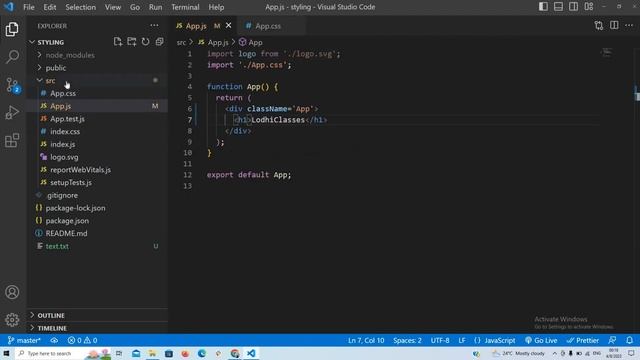This screenshot has height=360, width=640.
Task: Change indentation Spaces: 2 setting
Action: click(407, 340)
